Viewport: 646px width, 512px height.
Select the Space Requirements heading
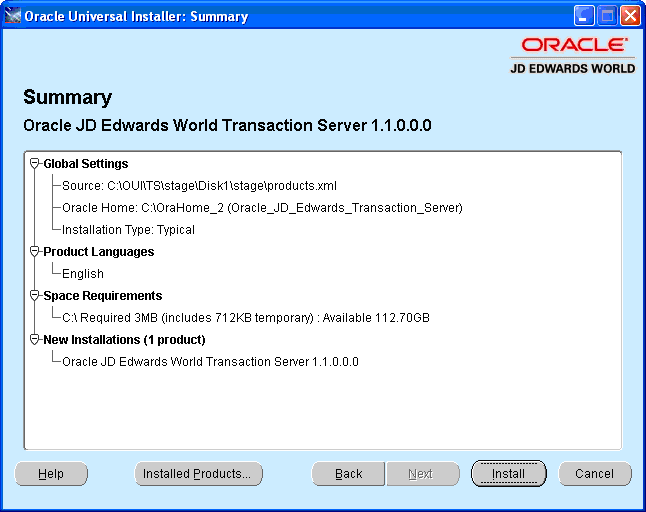[x=103, y=296]
